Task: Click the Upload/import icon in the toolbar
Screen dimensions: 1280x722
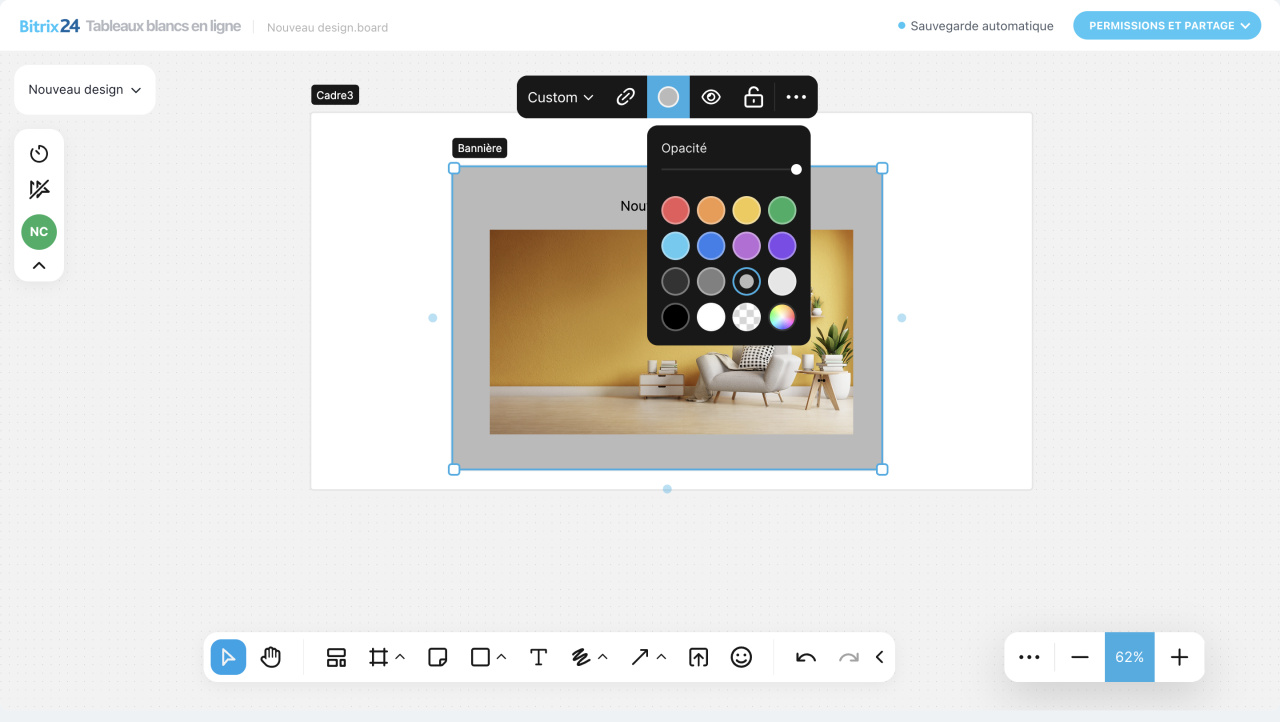Action: pos(698,657)
